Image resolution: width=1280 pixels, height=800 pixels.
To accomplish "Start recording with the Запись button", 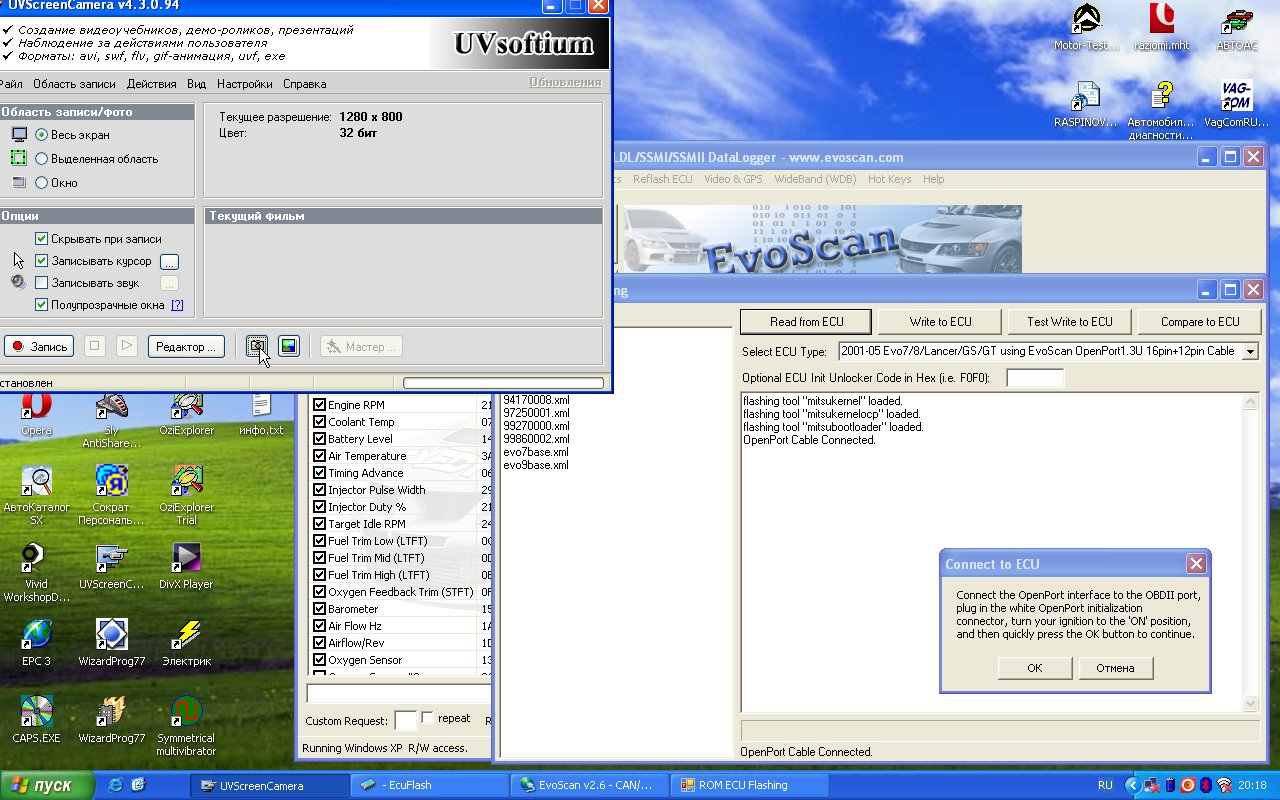I will point(38,346).
